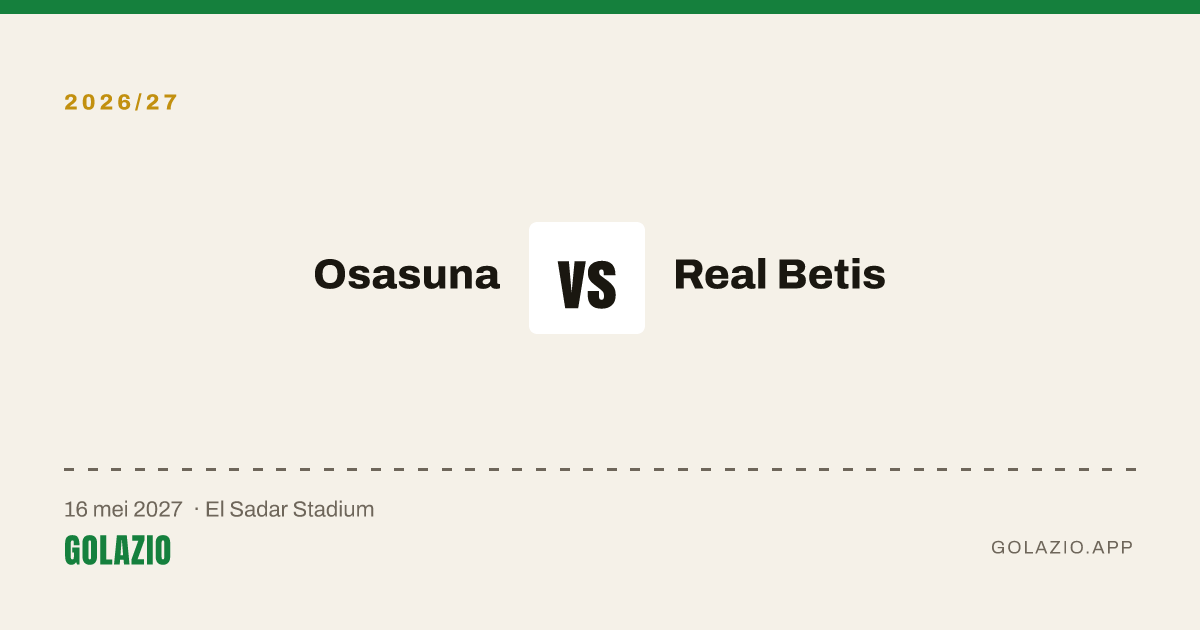Click the dot separator before El Sadar
Screen dimensions: 1200x630
point(196,509)
